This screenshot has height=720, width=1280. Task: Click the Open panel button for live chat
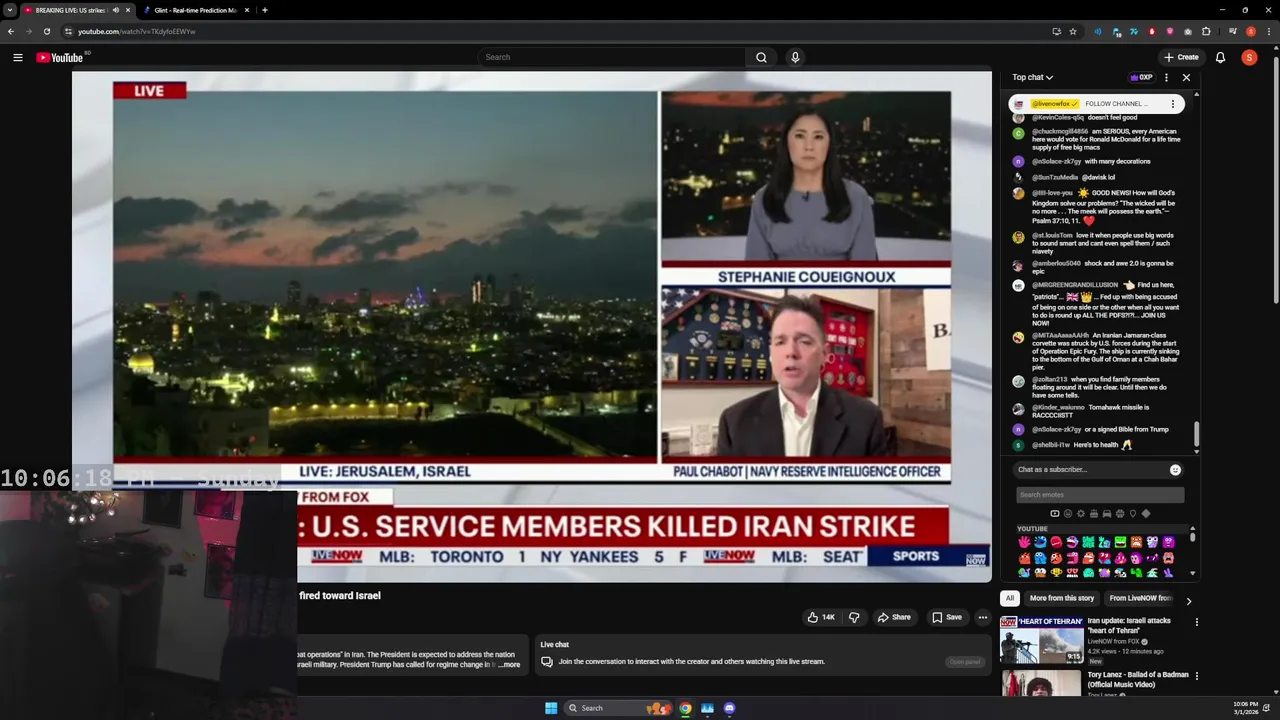(965, 662)
